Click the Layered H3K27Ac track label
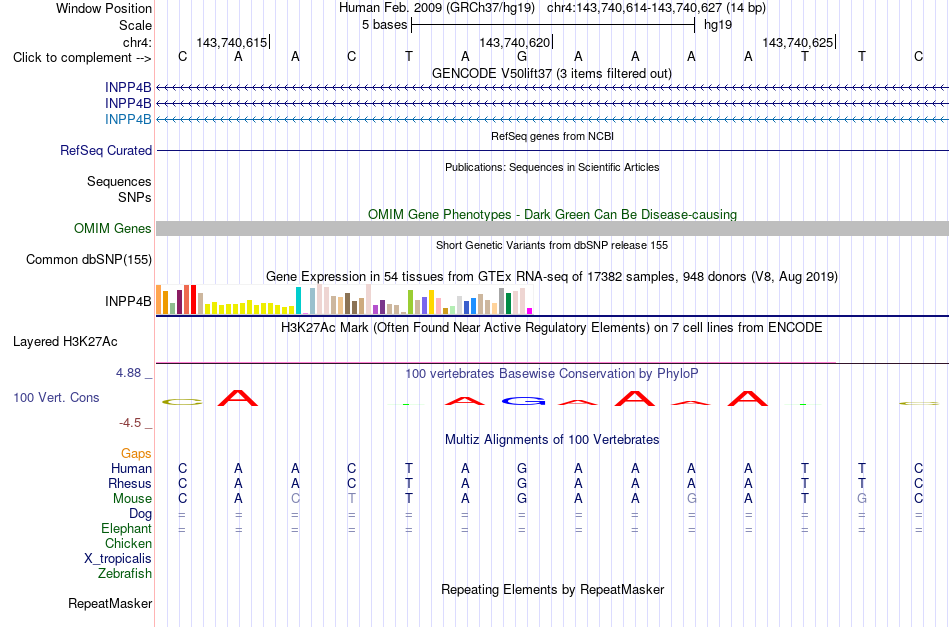950x627 pixels. (x=65, y=342)
